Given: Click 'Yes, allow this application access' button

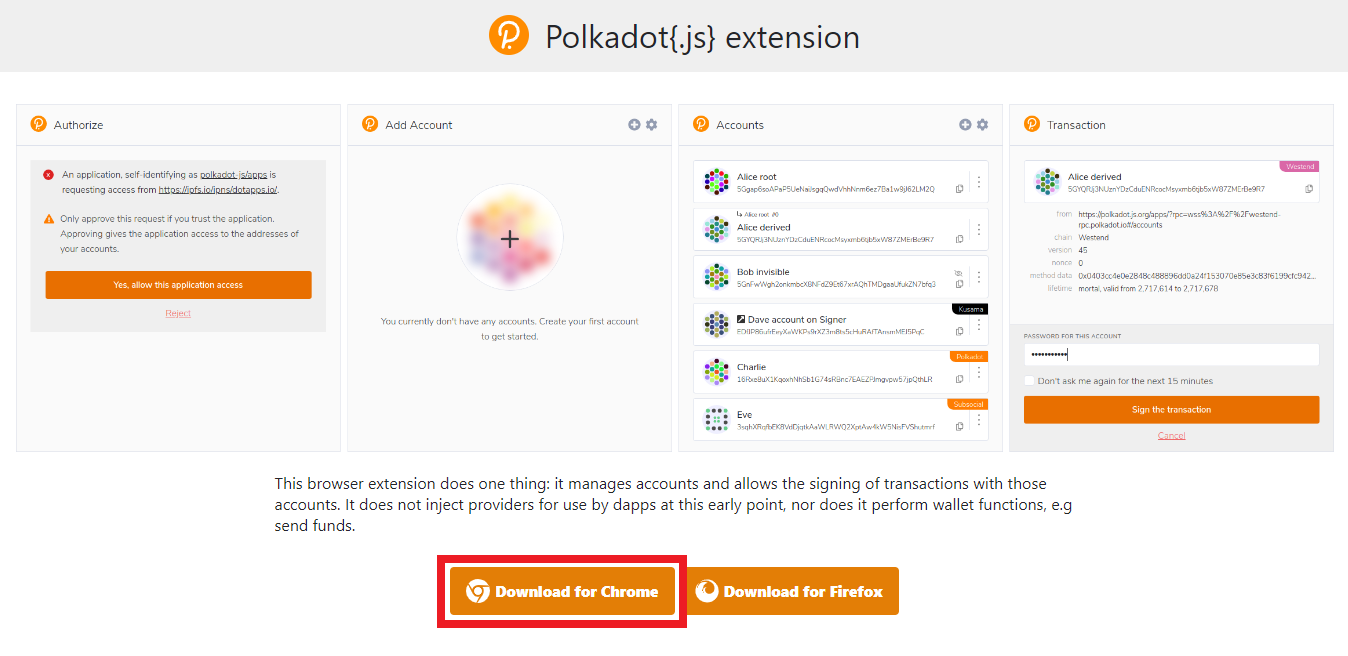Looking at the screenshot, I should [x=178, y=285].
